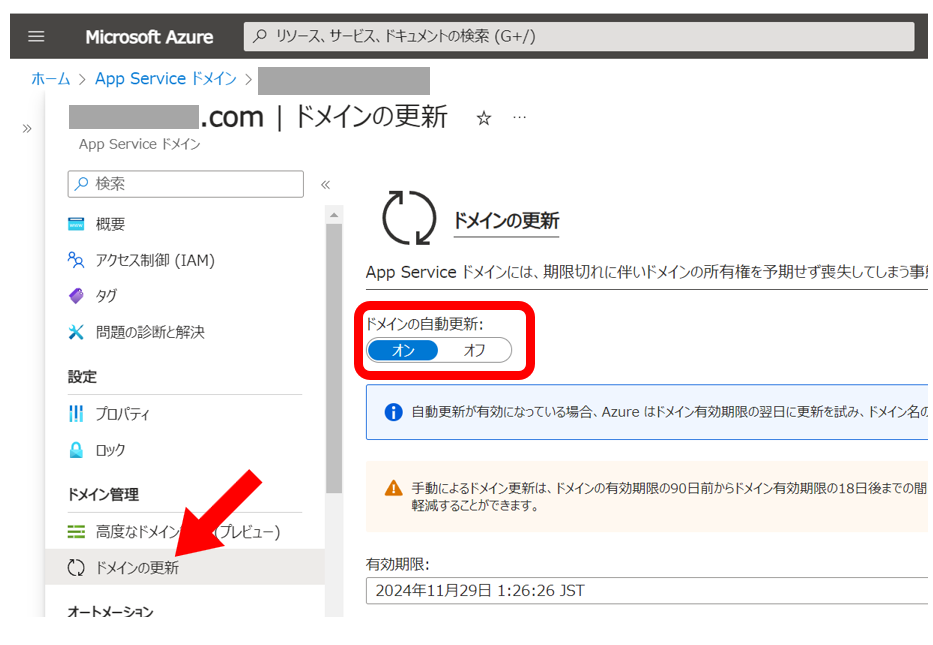The height and width of the screenshot is (645, 933).
Task: Click the オートメーション section heading
Action: click(x=111, y=611)
